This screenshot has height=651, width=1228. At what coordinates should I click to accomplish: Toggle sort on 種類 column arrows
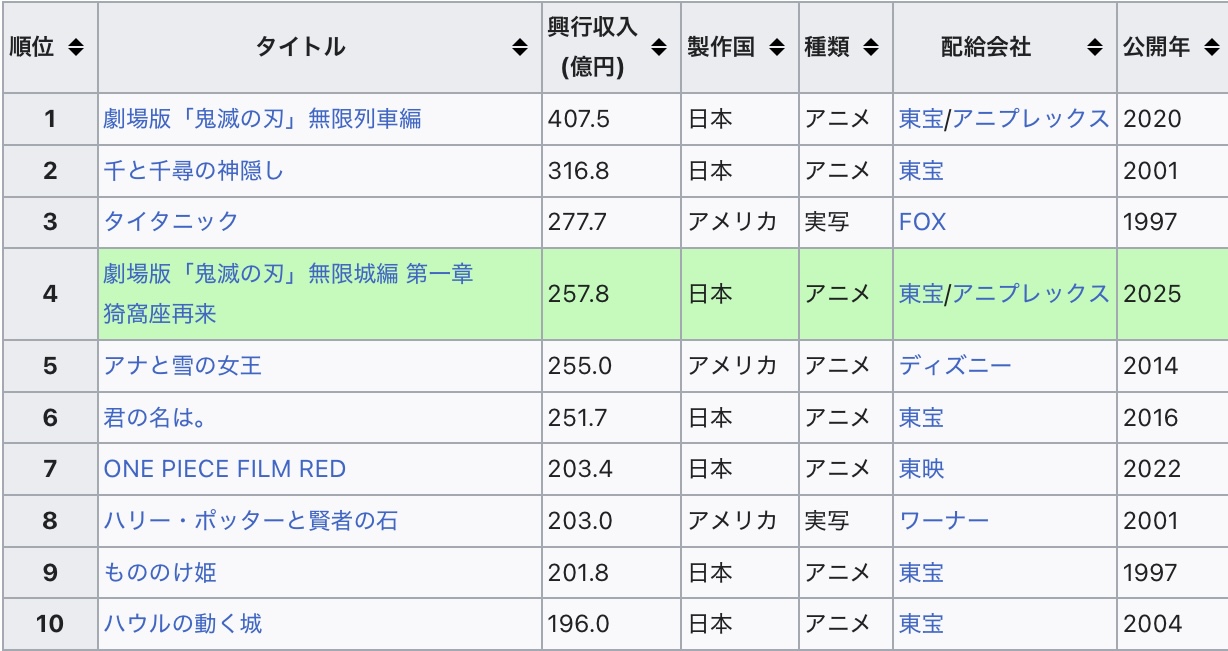(x=871, y=47)
